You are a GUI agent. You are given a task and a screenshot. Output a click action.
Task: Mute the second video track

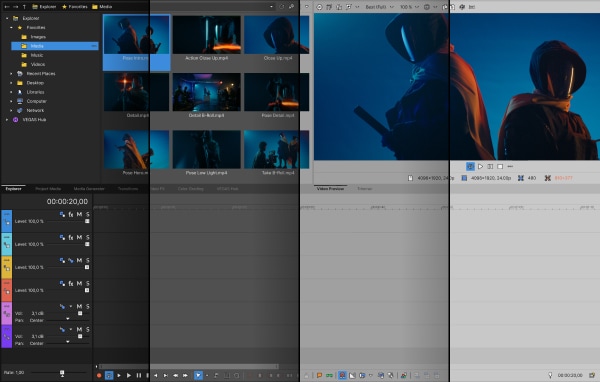79,238
